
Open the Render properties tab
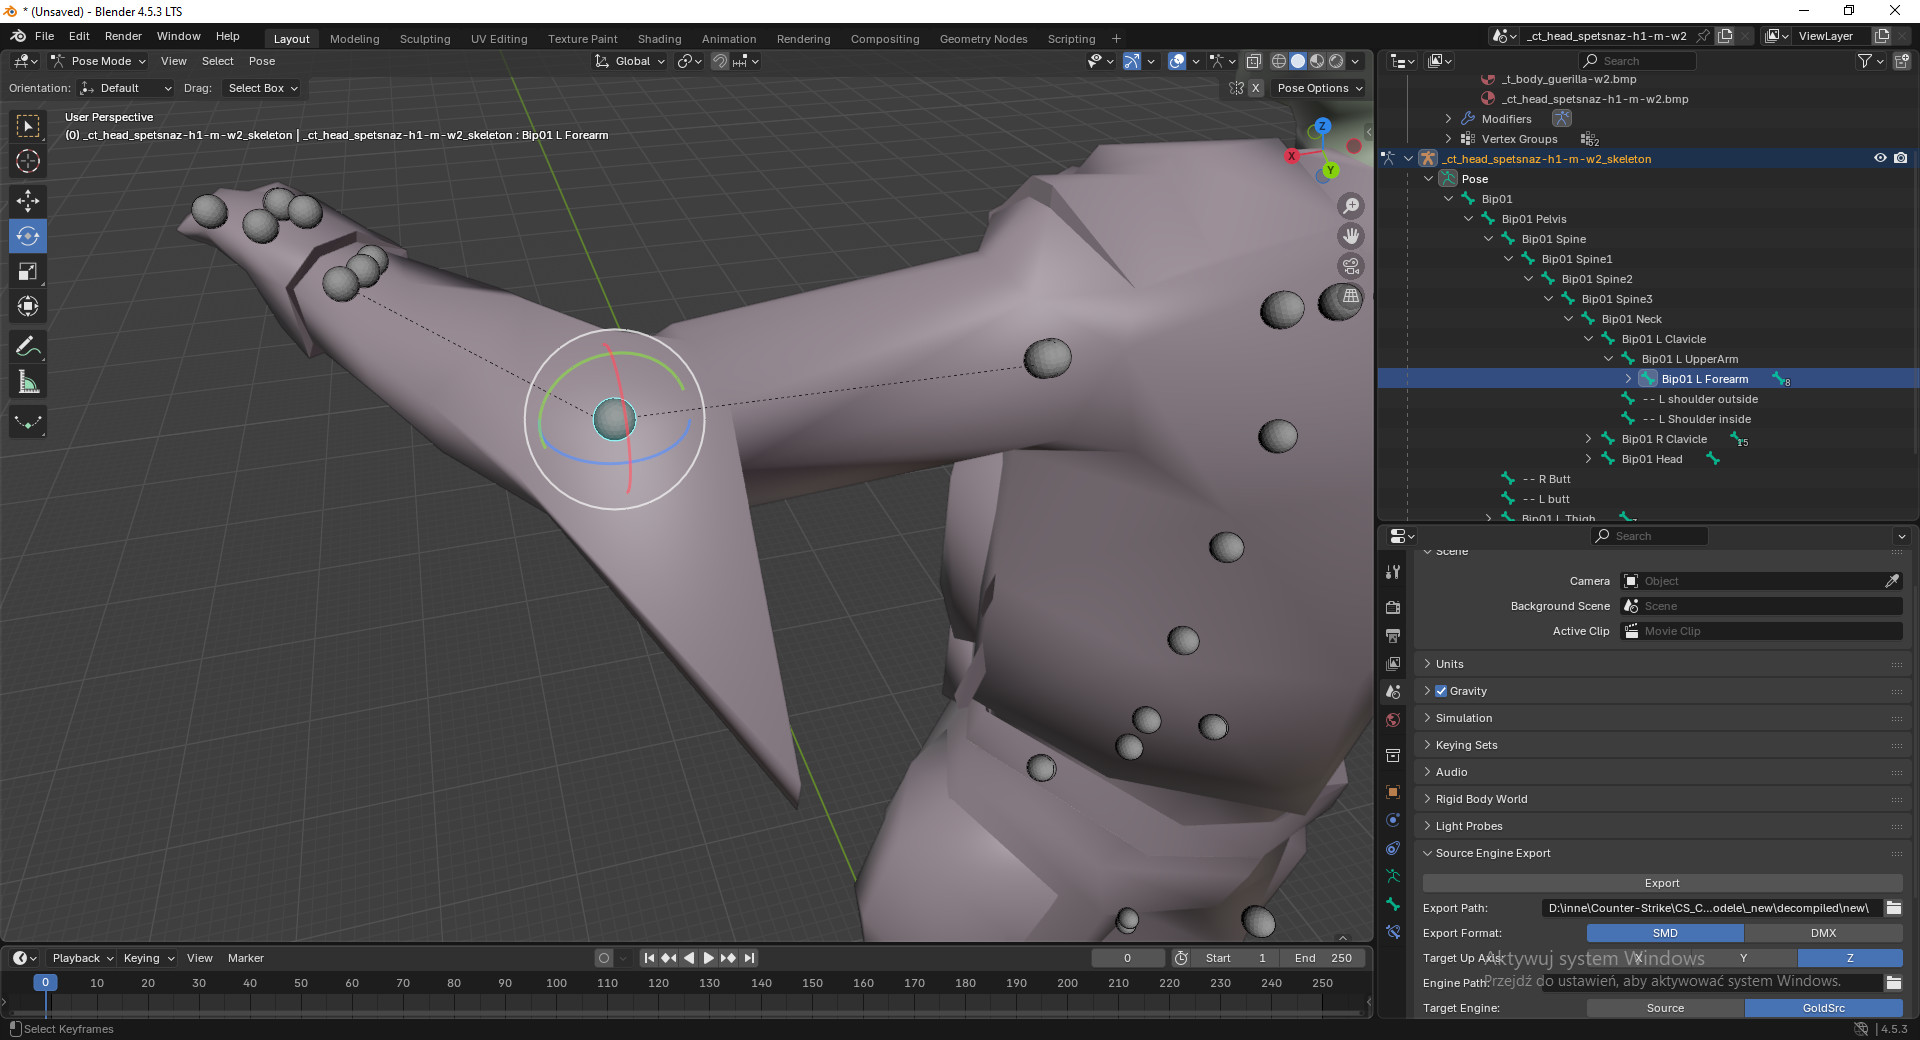click(1392, 608)
